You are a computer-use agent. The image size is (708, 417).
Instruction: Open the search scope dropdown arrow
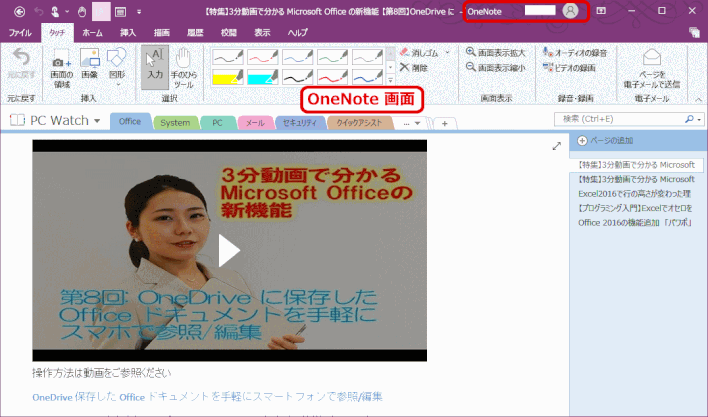click(699, 119)
